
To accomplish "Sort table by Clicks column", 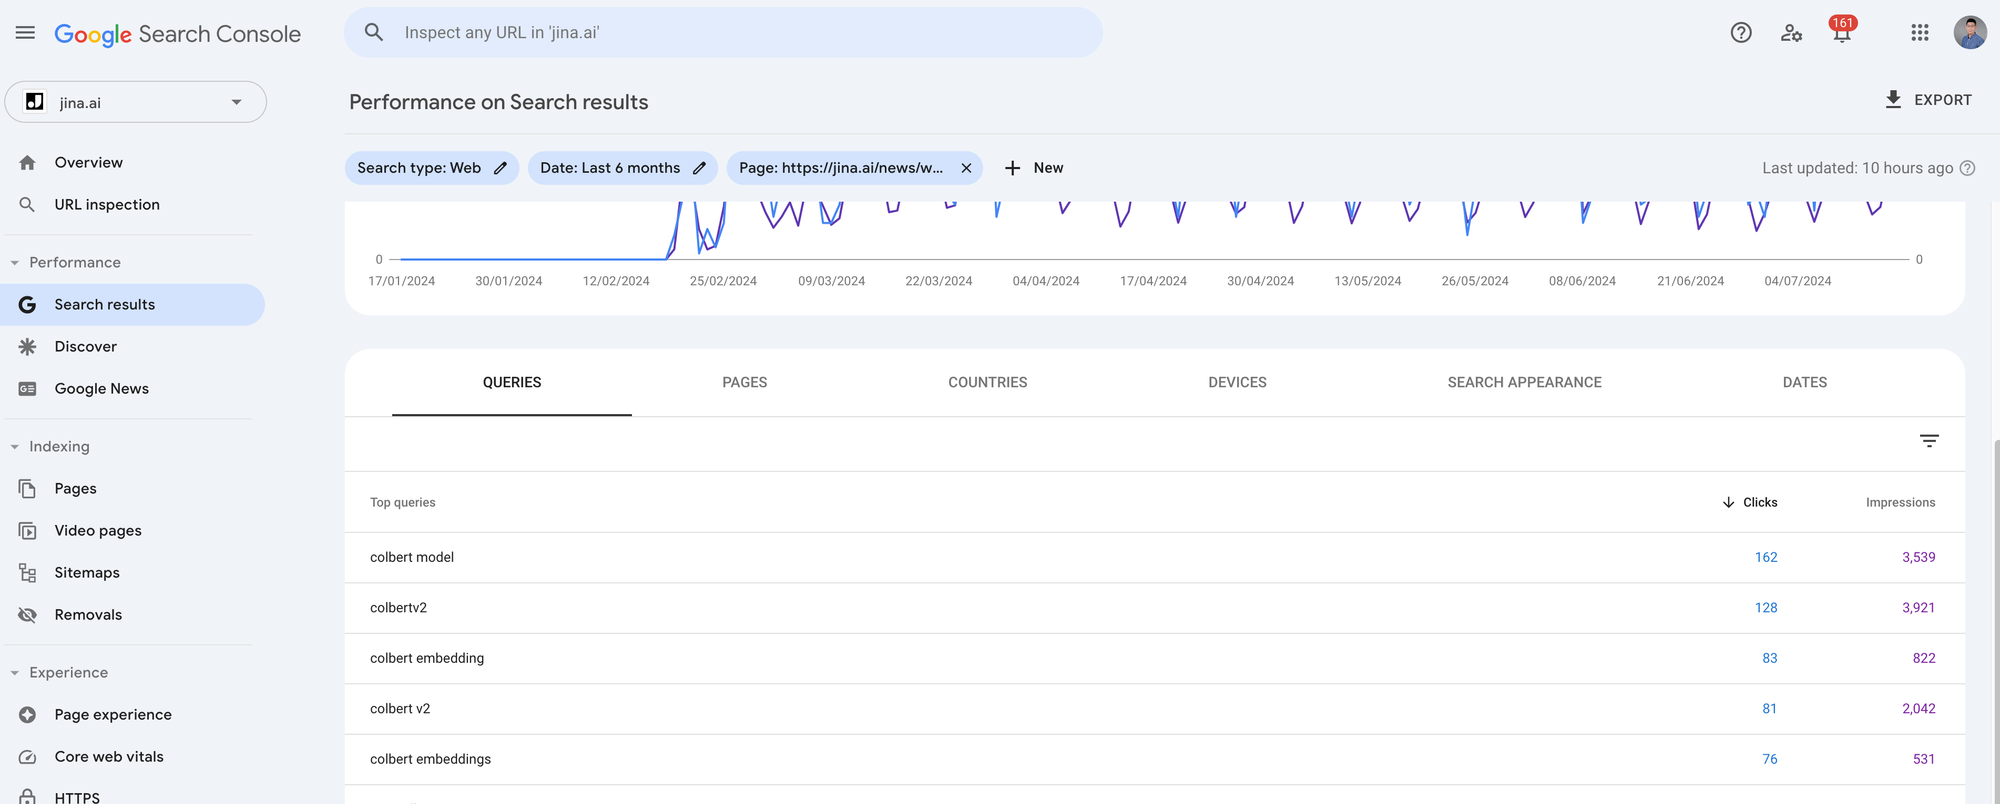I will pyautogui.click(x=1750, y=502).
